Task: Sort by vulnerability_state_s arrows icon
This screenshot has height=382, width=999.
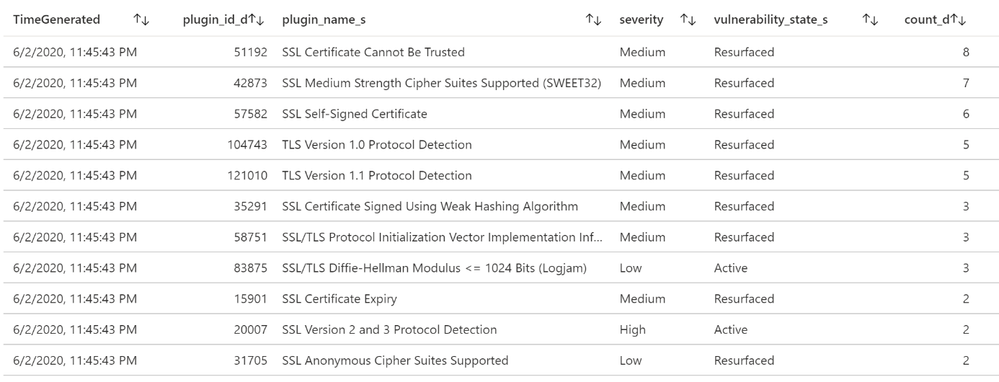Action: pos(870,20)
